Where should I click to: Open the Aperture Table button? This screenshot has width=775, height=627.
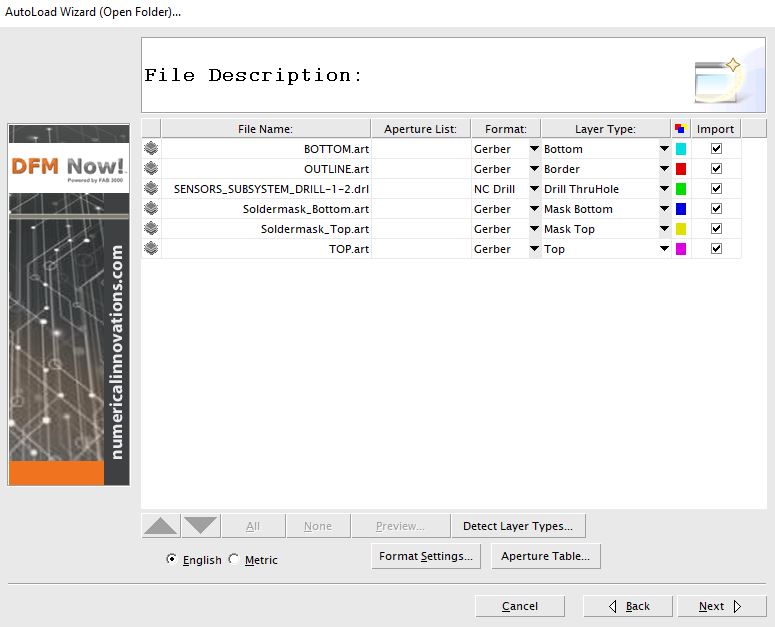546,556
